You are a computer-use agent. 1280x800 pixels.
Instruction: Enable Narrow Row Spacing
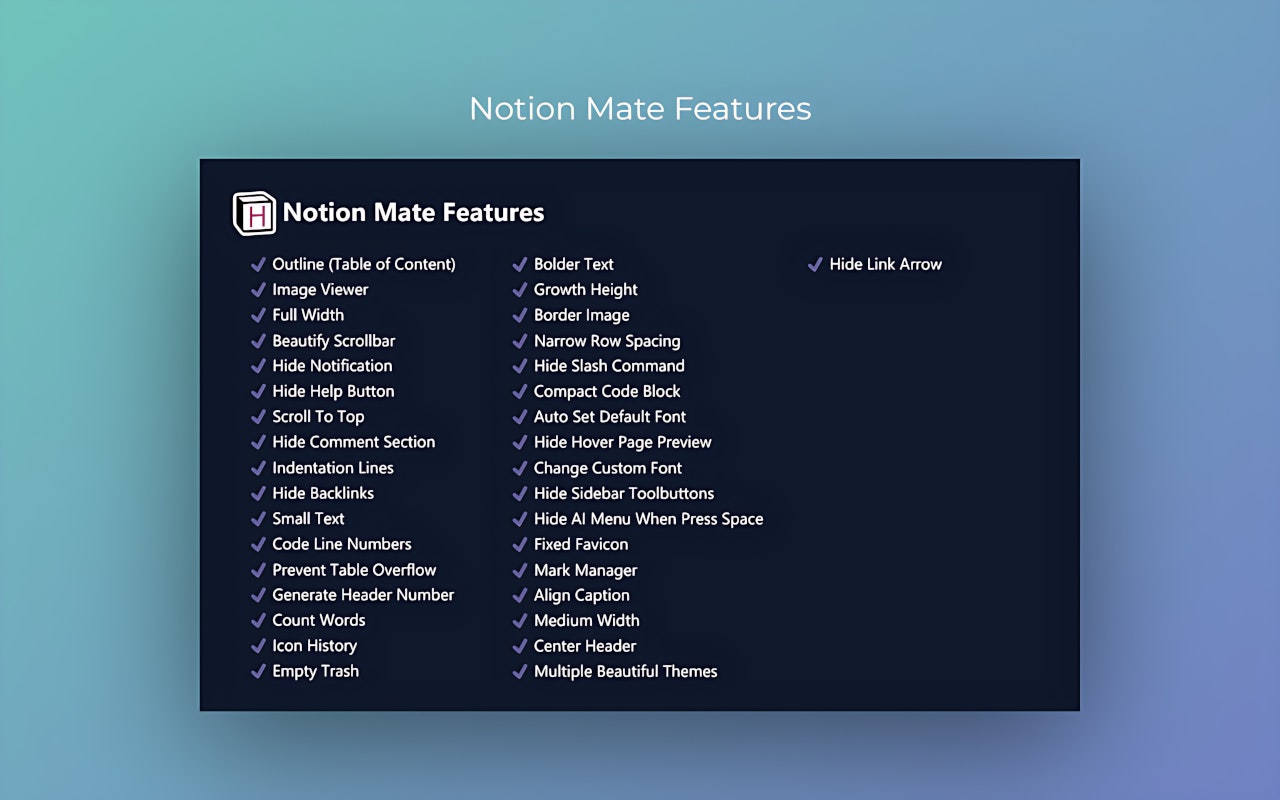[x=606, y=340]
